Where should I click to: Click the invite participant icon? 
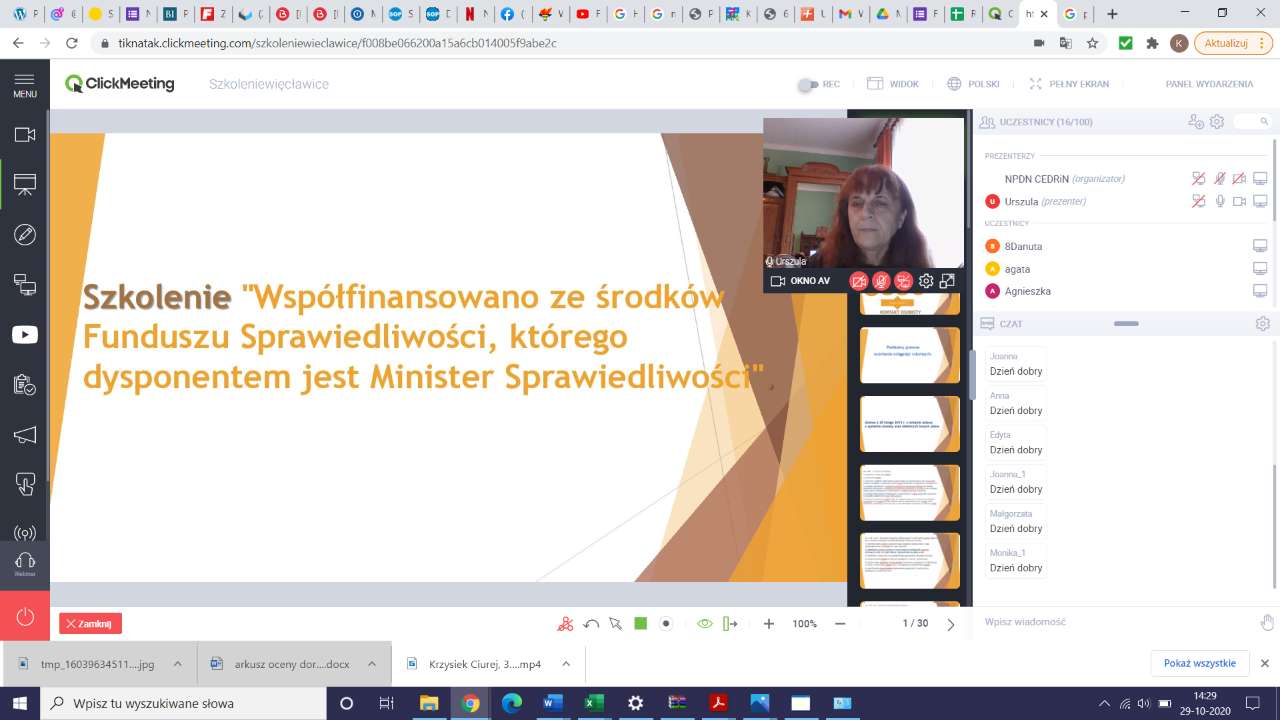point(1195,122)
